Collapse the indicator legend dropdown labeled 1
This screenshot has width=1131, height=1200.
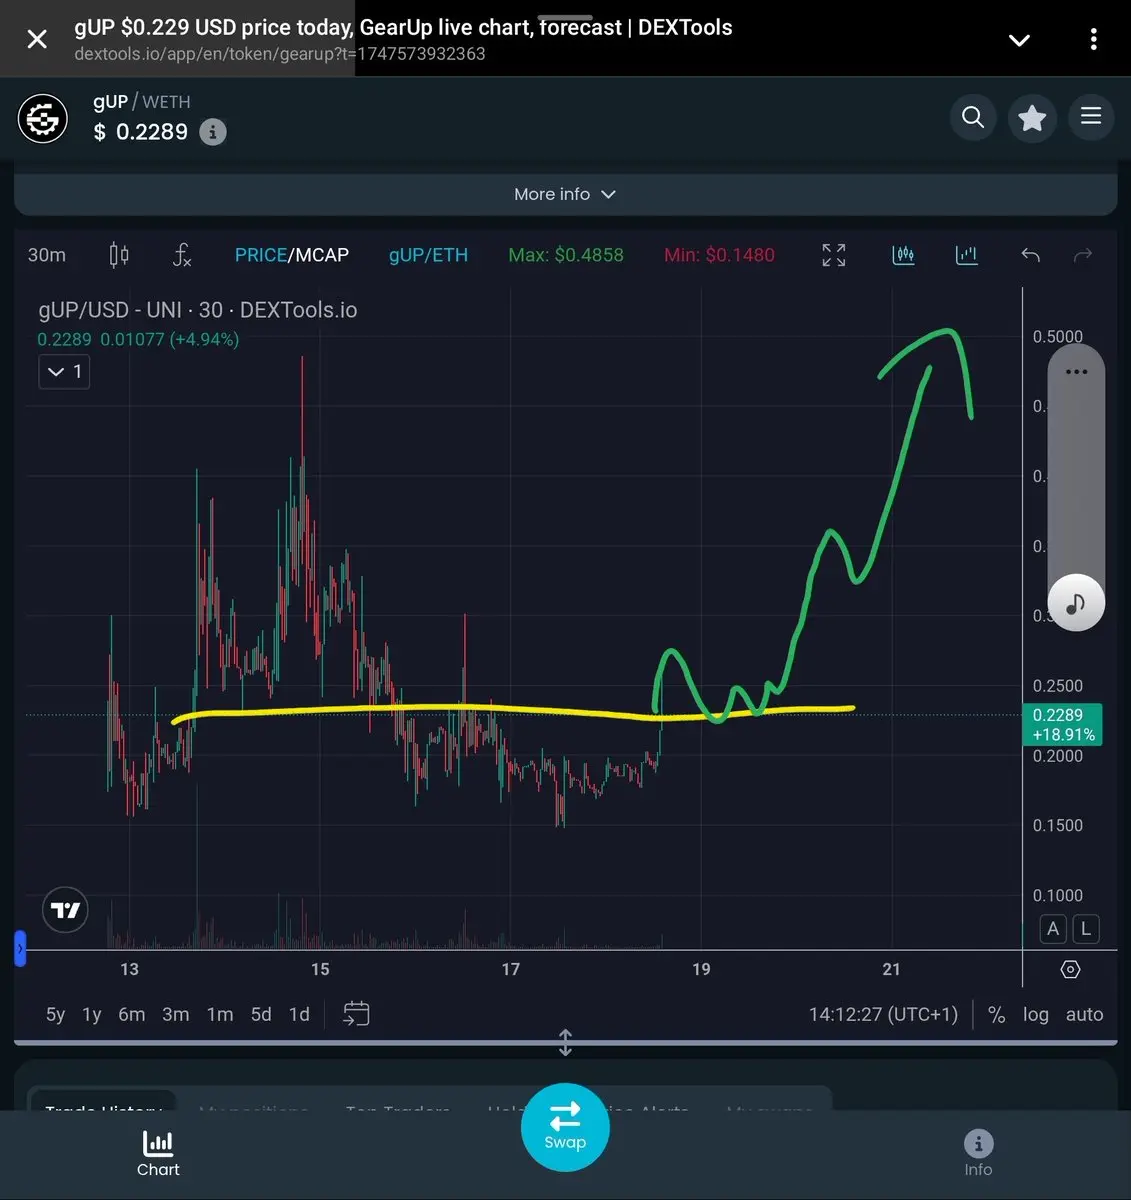[x=64, y=372]
